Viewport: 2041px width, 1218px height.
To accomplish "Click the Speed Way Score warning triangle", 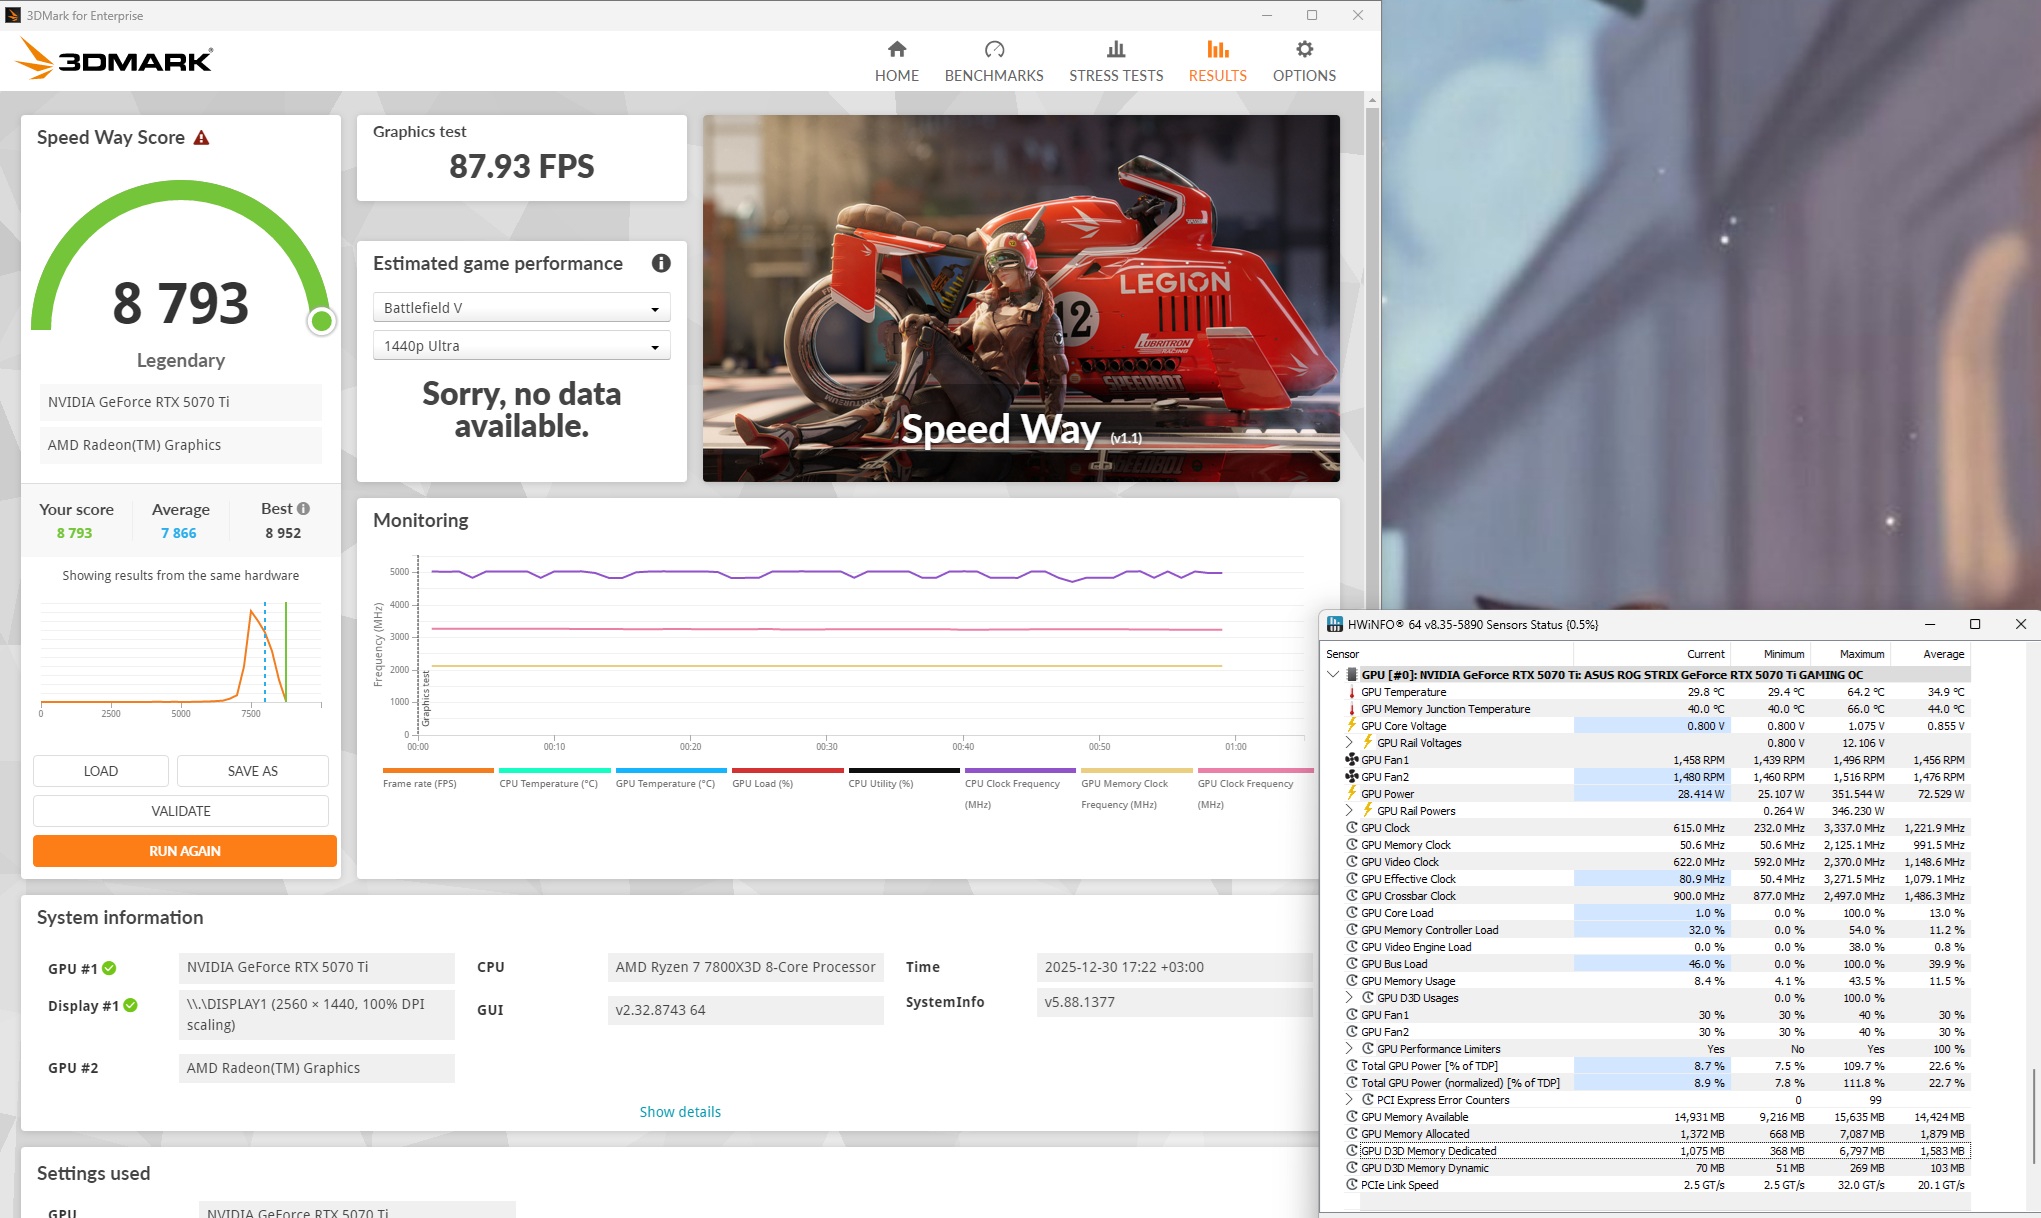I will 201,138.
